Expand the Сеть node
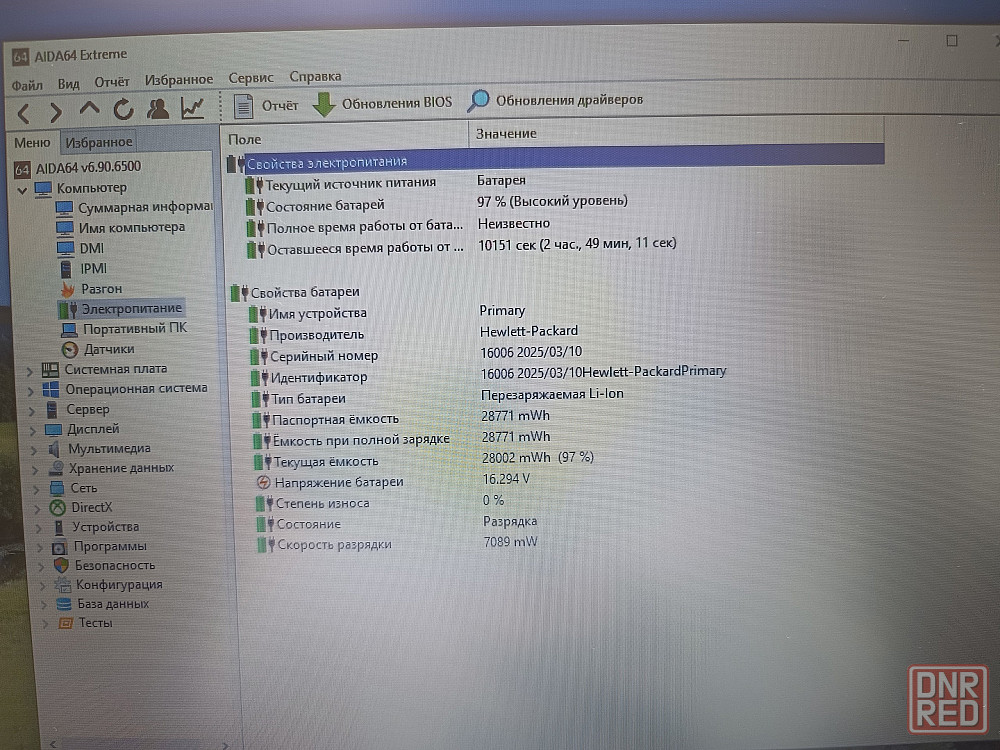 pos(37,490)
